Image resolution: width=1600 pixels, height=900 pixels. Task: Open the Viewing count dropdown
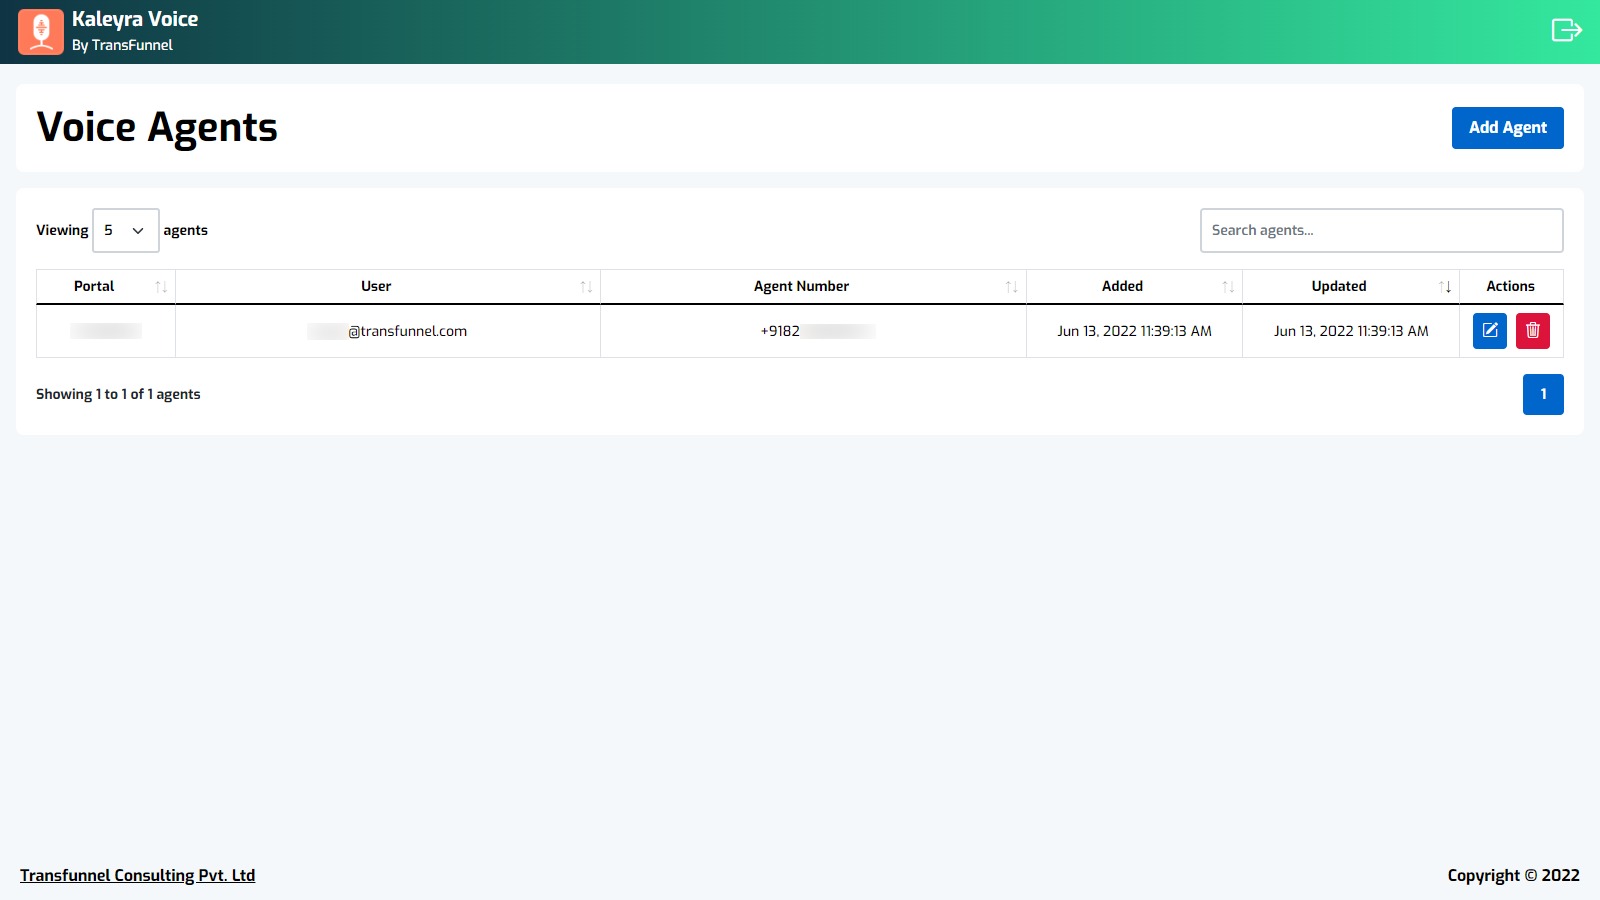(125, 230)
